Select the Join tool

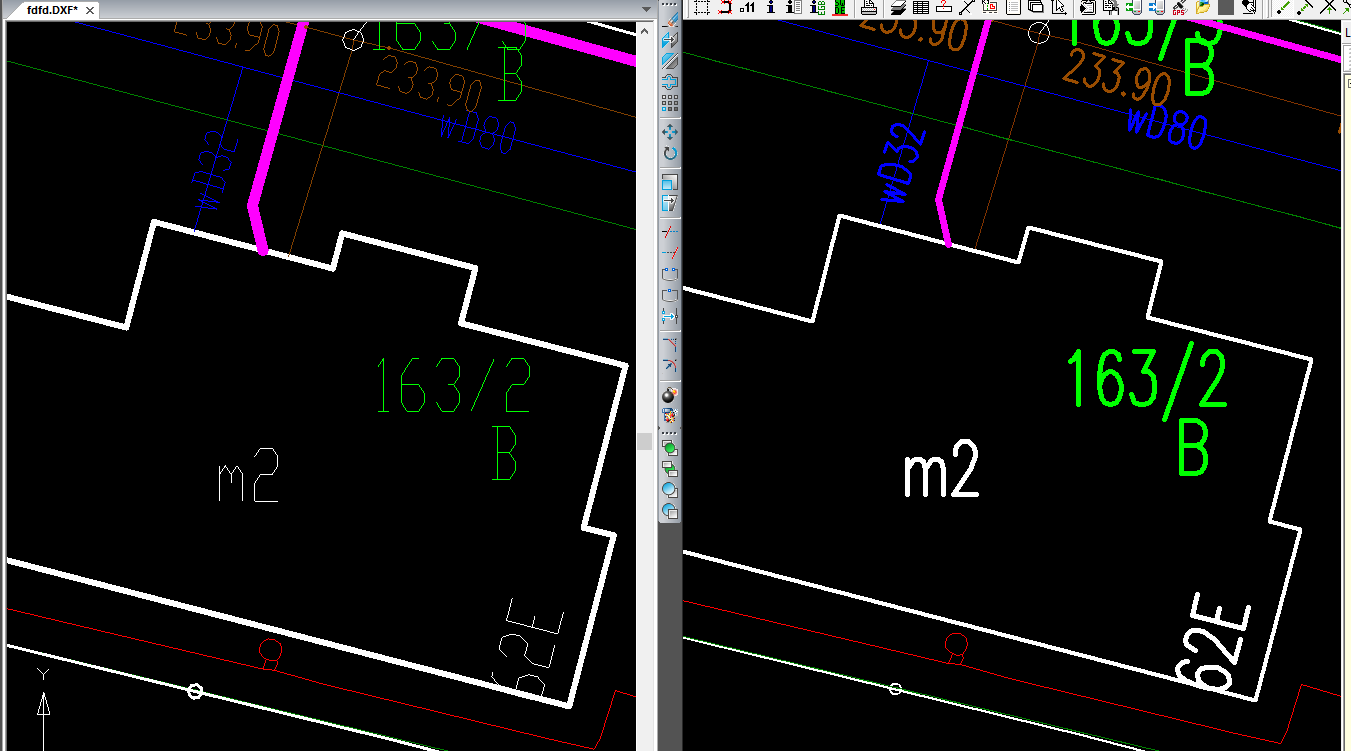click(x=670, y=316)
